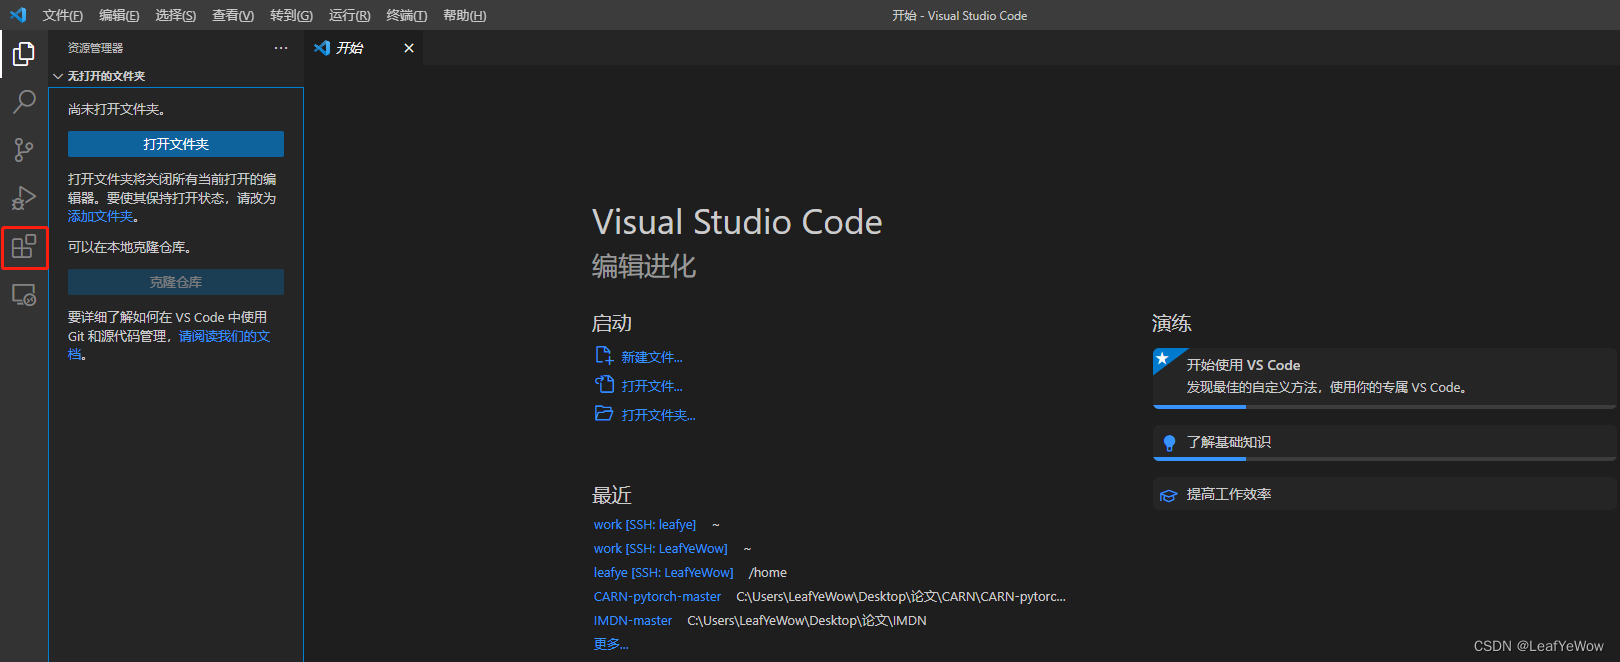
Task: Open the 运行(R) menu
Action: tap(349, 15)
